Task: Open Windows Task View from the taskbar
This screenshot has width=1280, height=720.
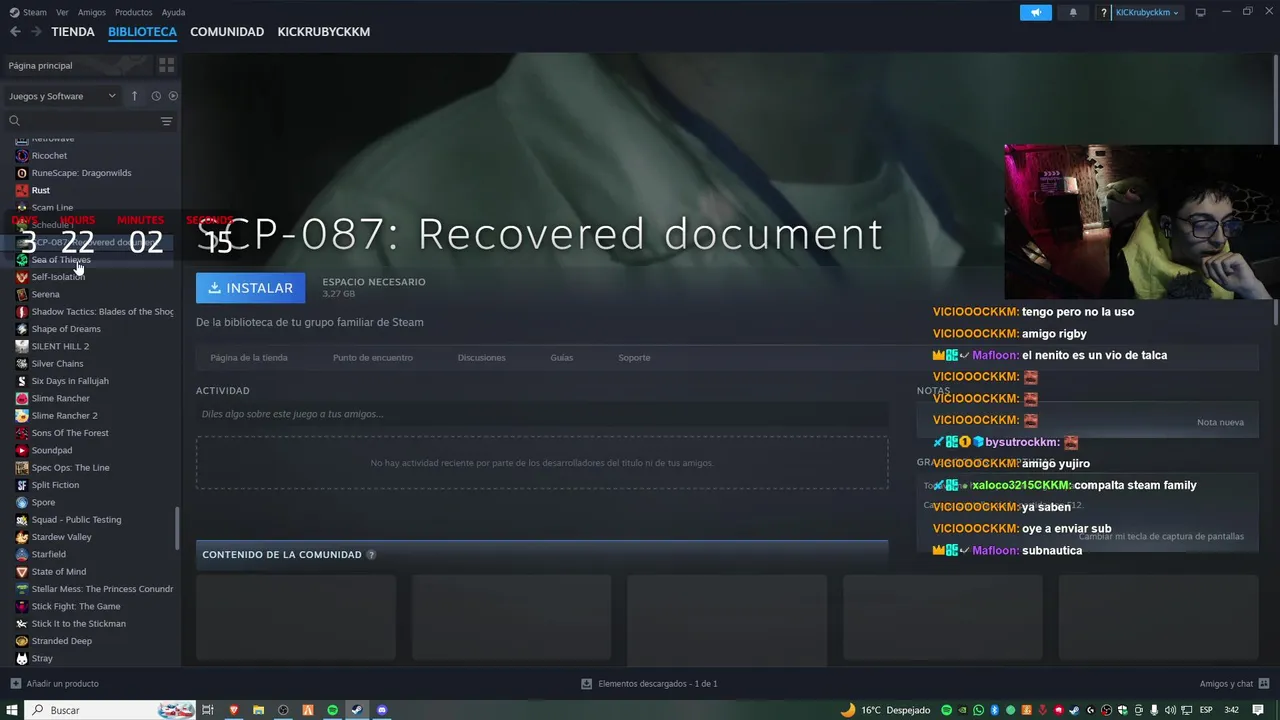Action: pyautogui.click(x=208, y=710)
